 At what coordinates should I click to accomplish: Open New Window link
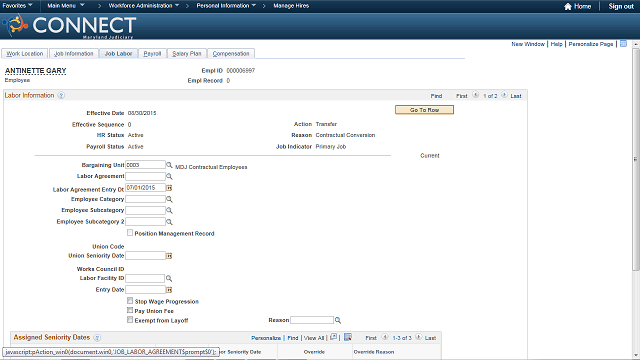[x=528, y=44]
